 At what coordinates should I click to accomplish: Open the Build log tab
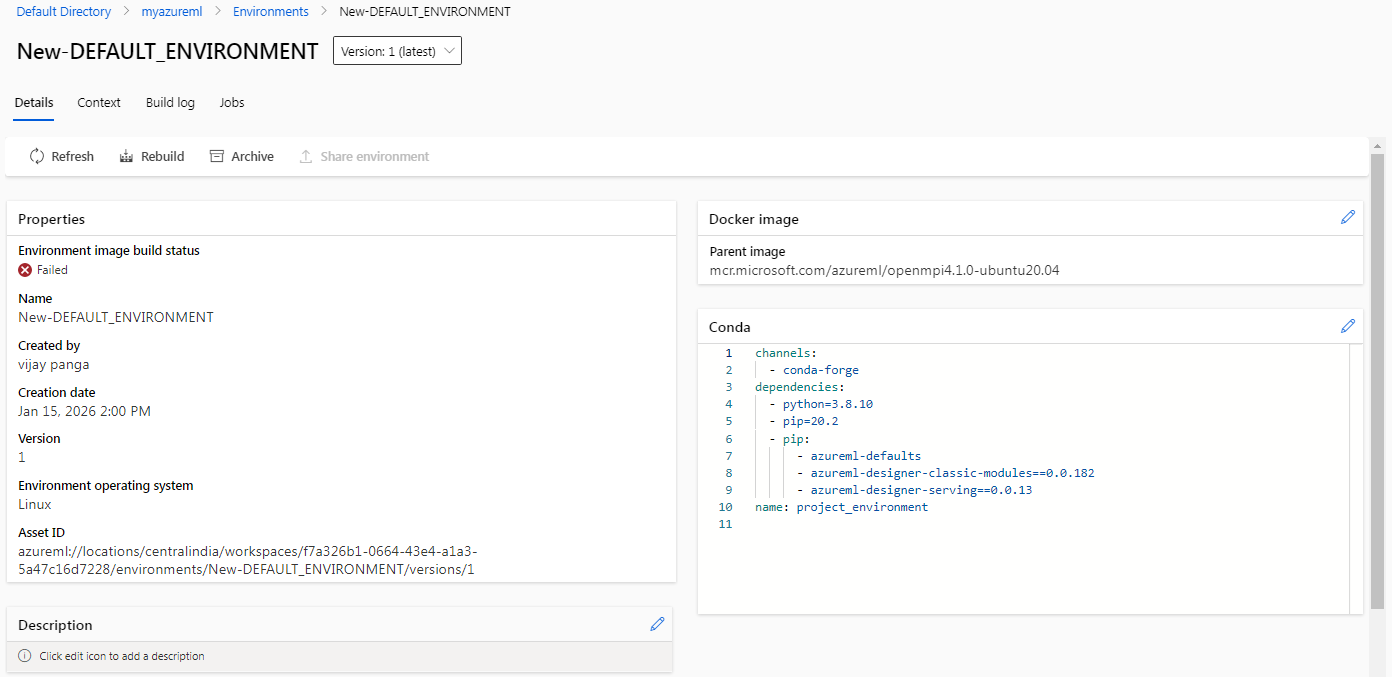170,102
